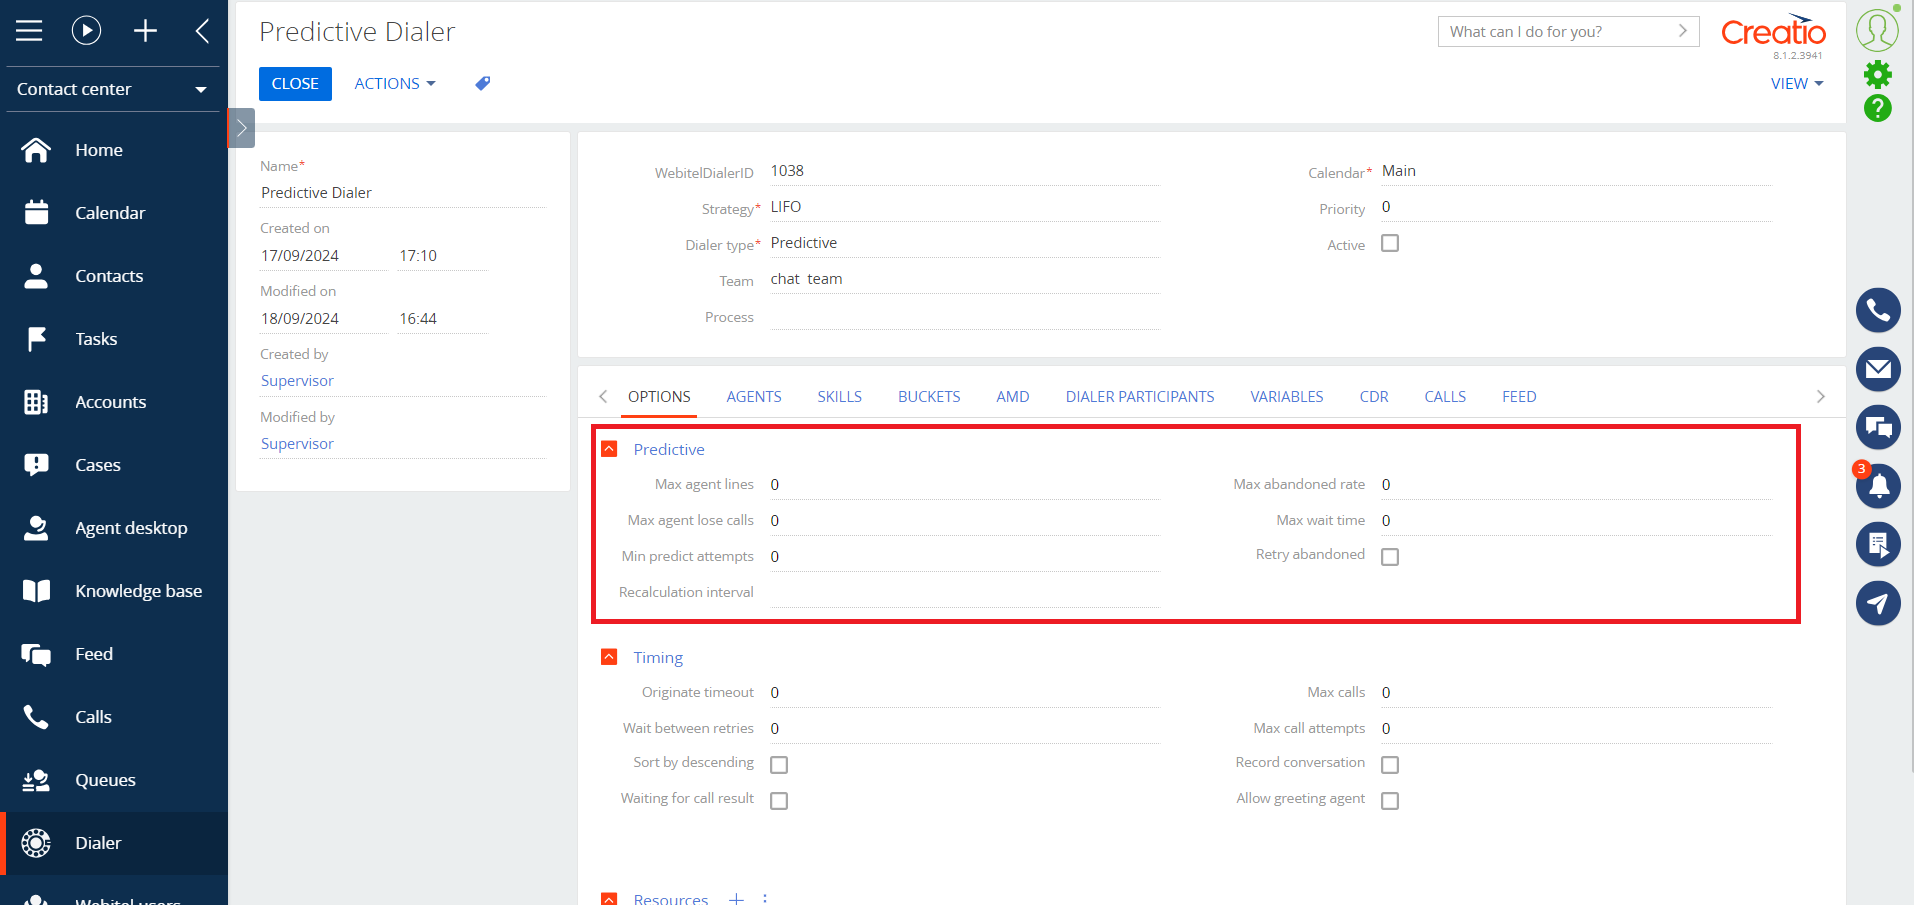Open the Resources section more options menu
The image size is (1914, 905).
[x=765, y=899]
